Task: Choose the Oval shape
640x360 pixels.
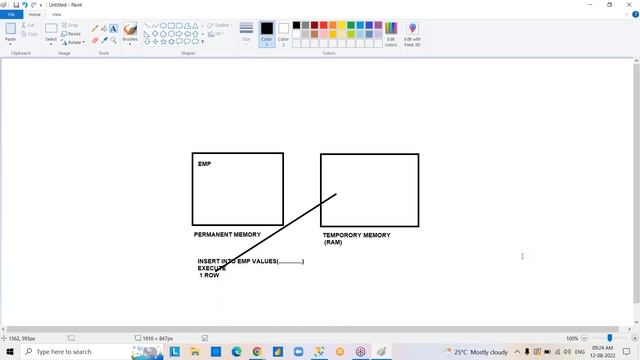Action: coord(163,26)
